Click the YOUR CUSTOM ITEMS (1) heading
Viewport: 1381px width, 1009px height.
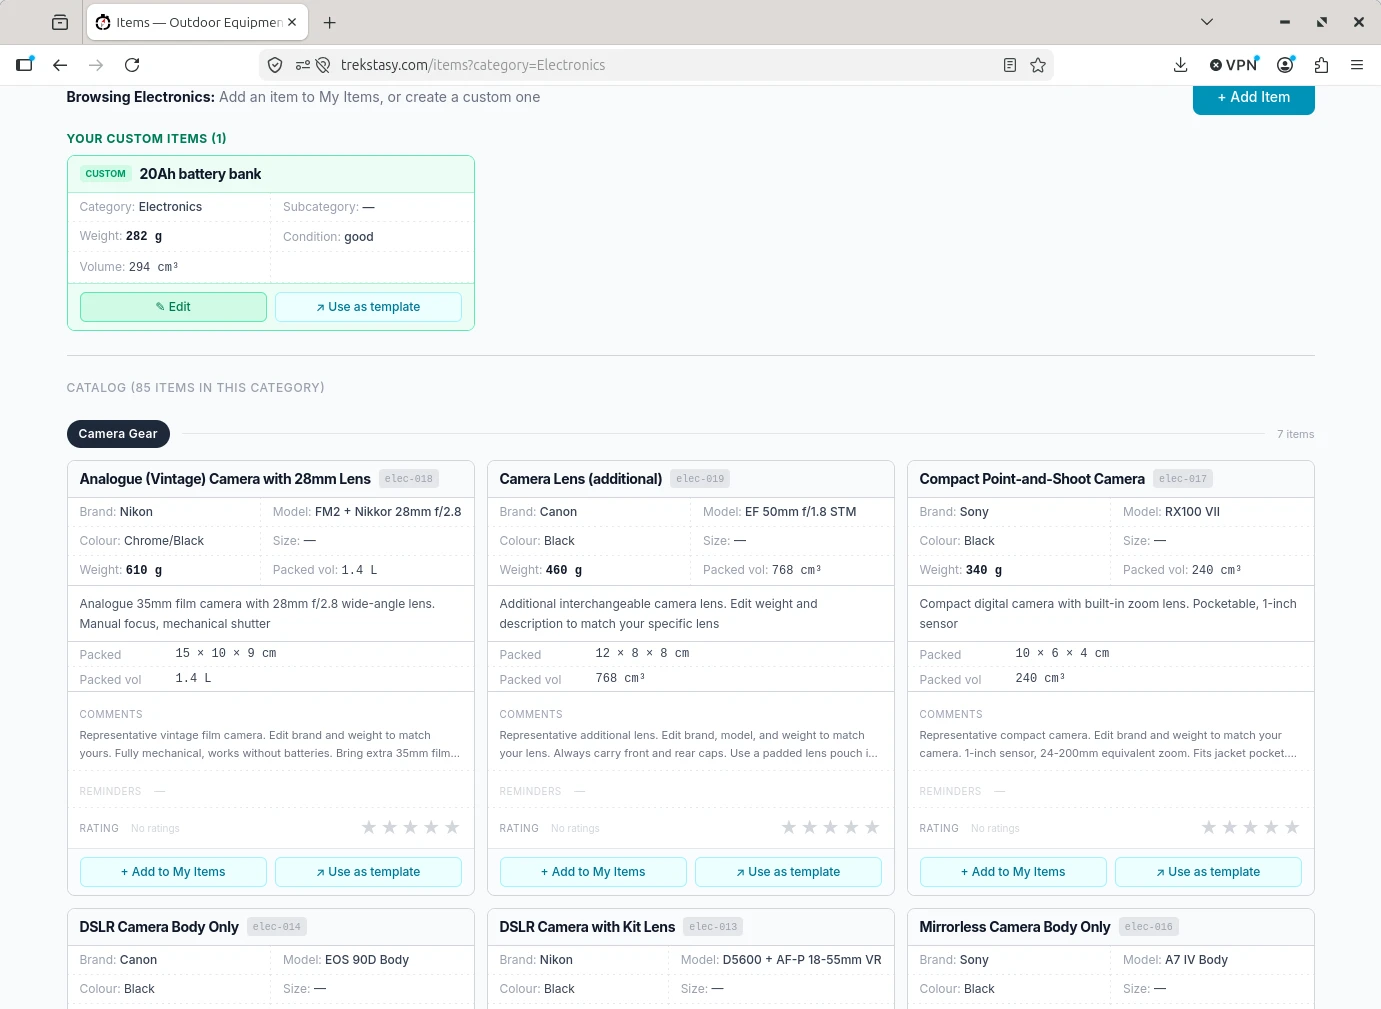click(147, 139)
